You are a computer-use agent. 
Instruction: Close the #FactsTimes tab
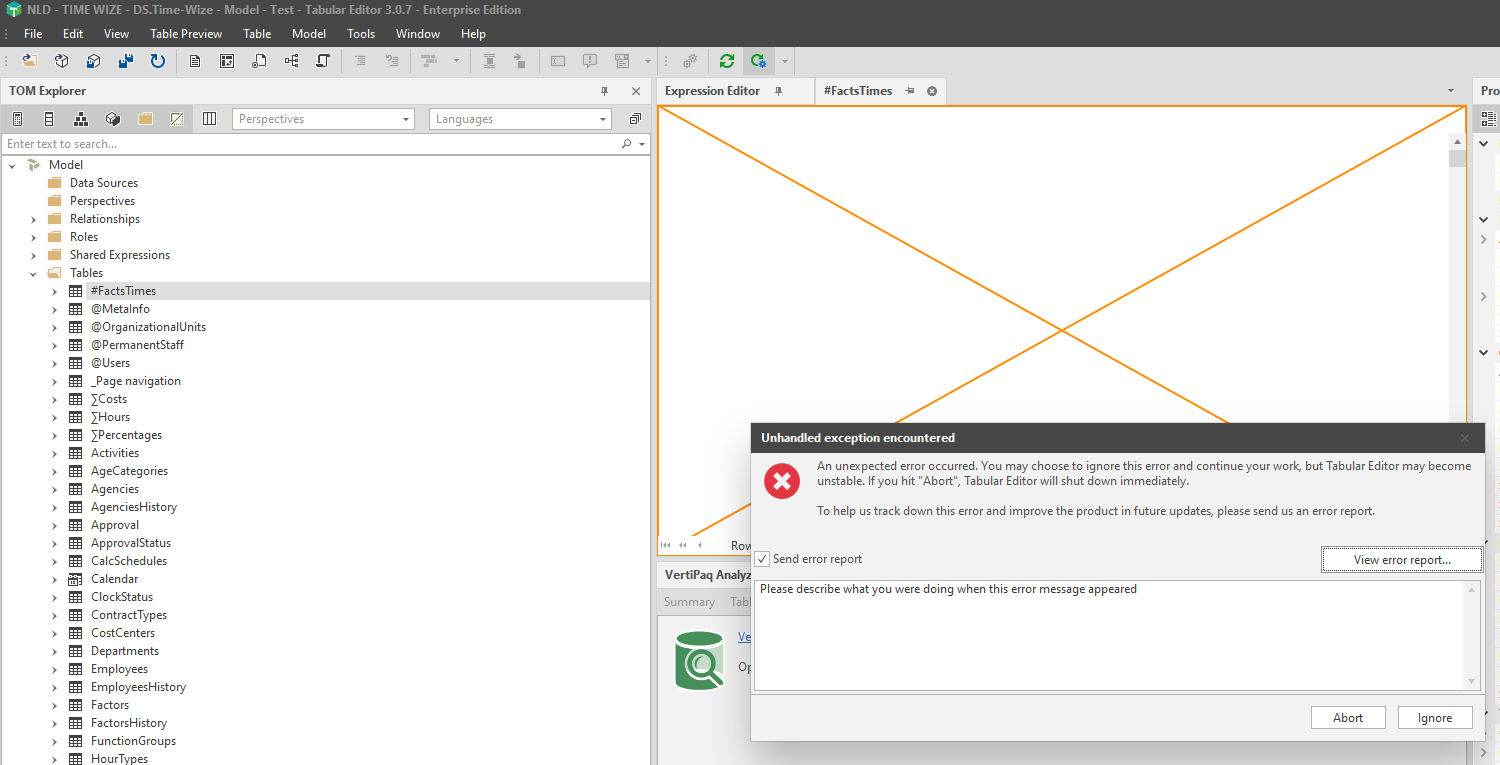932,91
